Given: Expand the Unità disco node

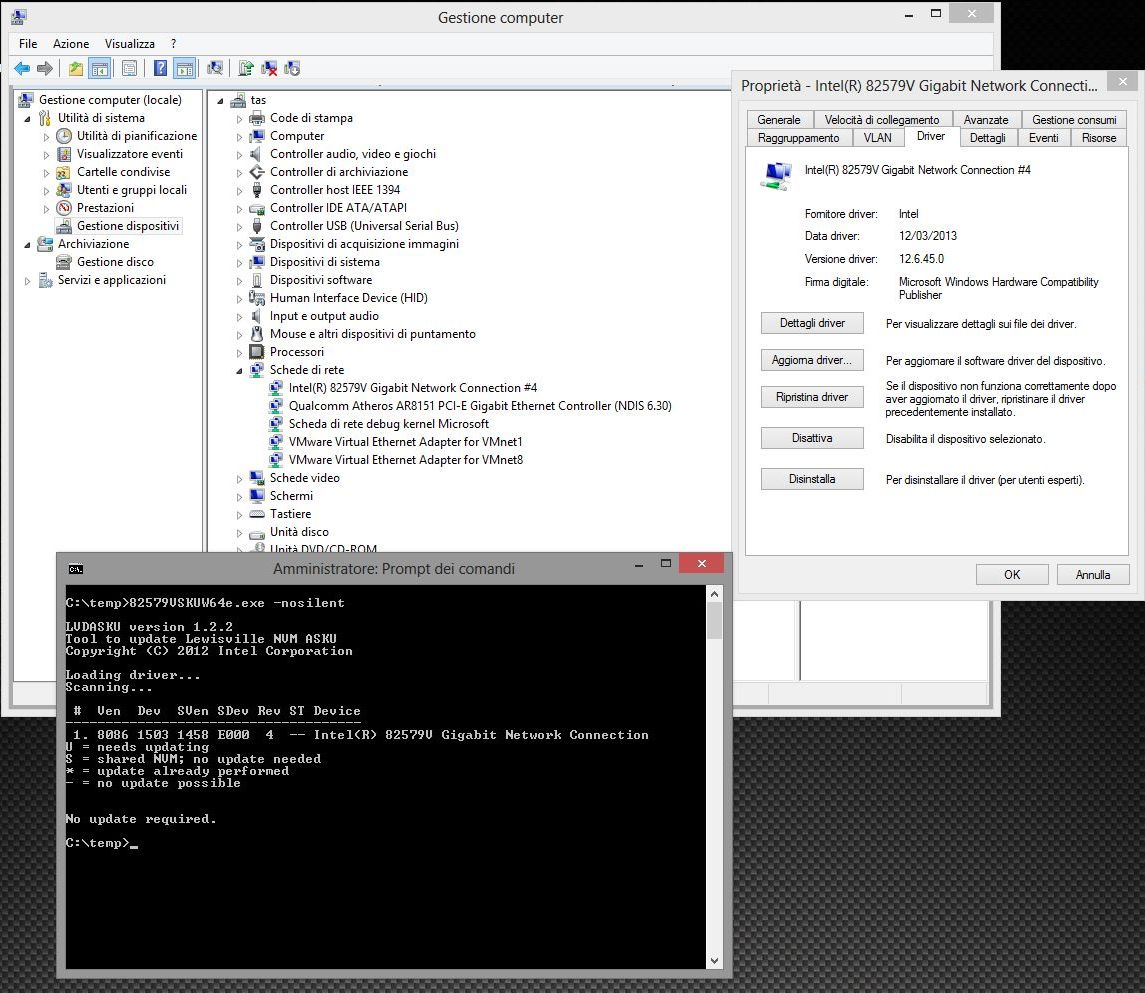Looking at the screenshot, I should tap(239, 533).
